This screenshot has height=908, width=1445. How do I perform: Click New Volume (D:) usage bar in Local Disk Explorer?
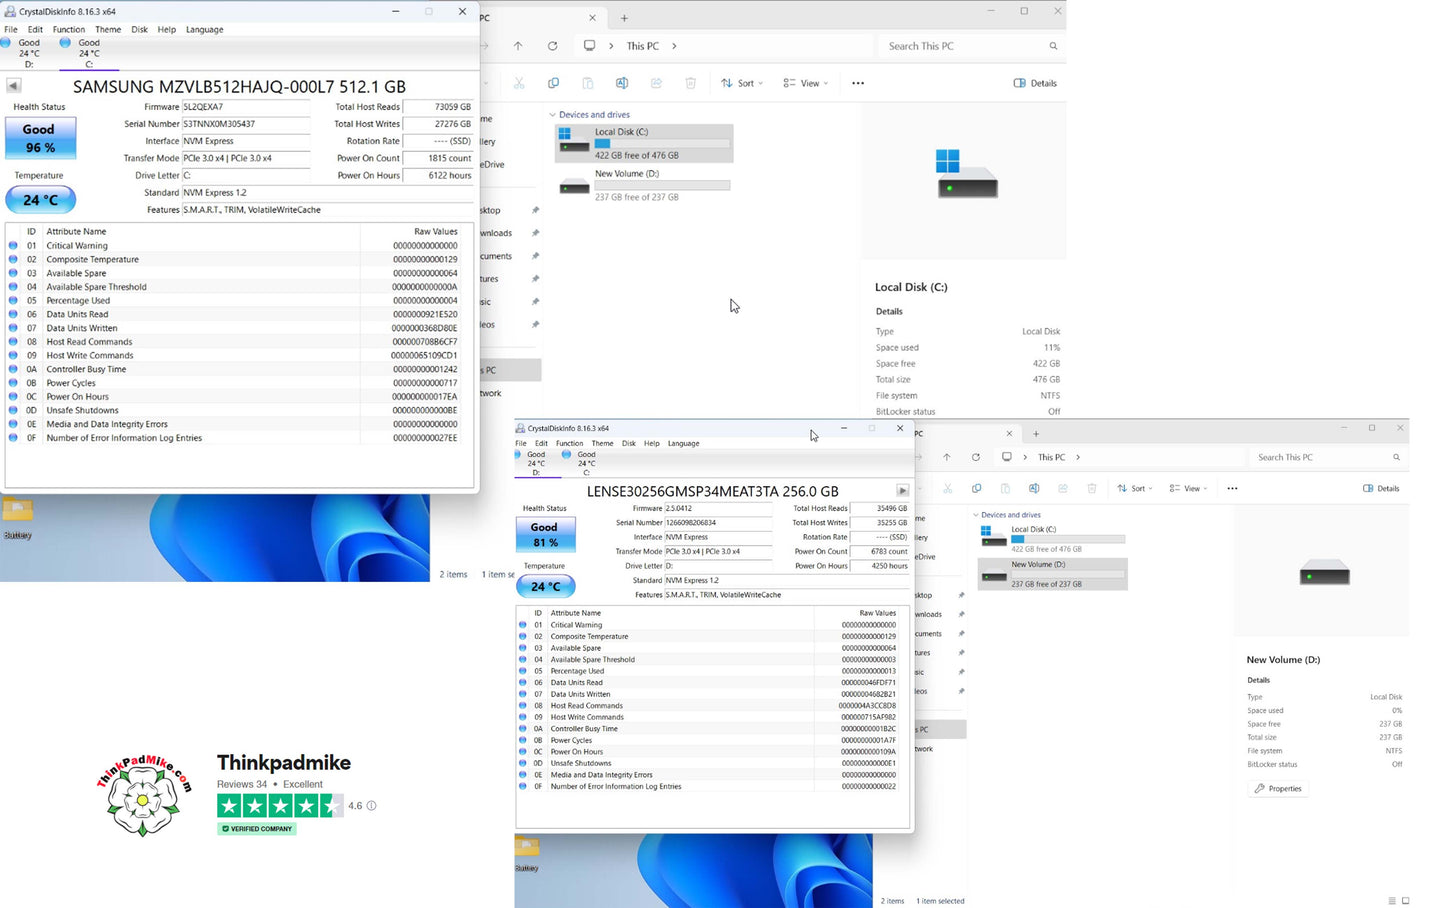pyautogui.click(x=662, y=185)
